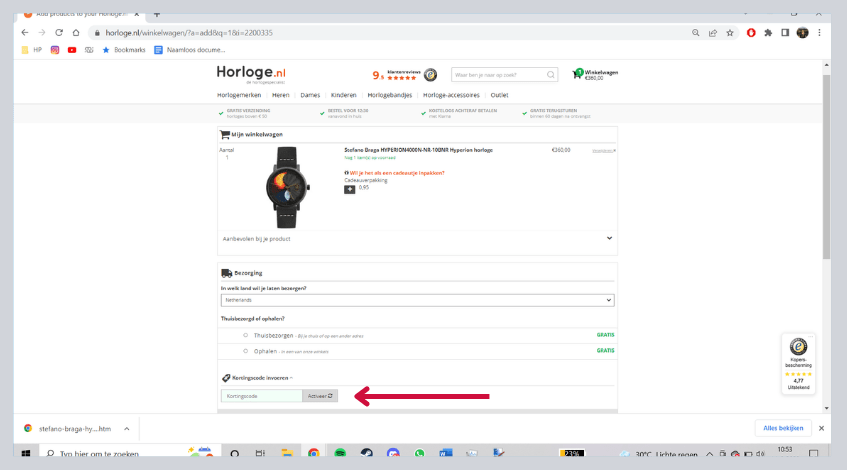This screenshot has height=470, width=847.
Task: Click the Stefano Braga Hyperion watch image
Action: tap(287, 187)
